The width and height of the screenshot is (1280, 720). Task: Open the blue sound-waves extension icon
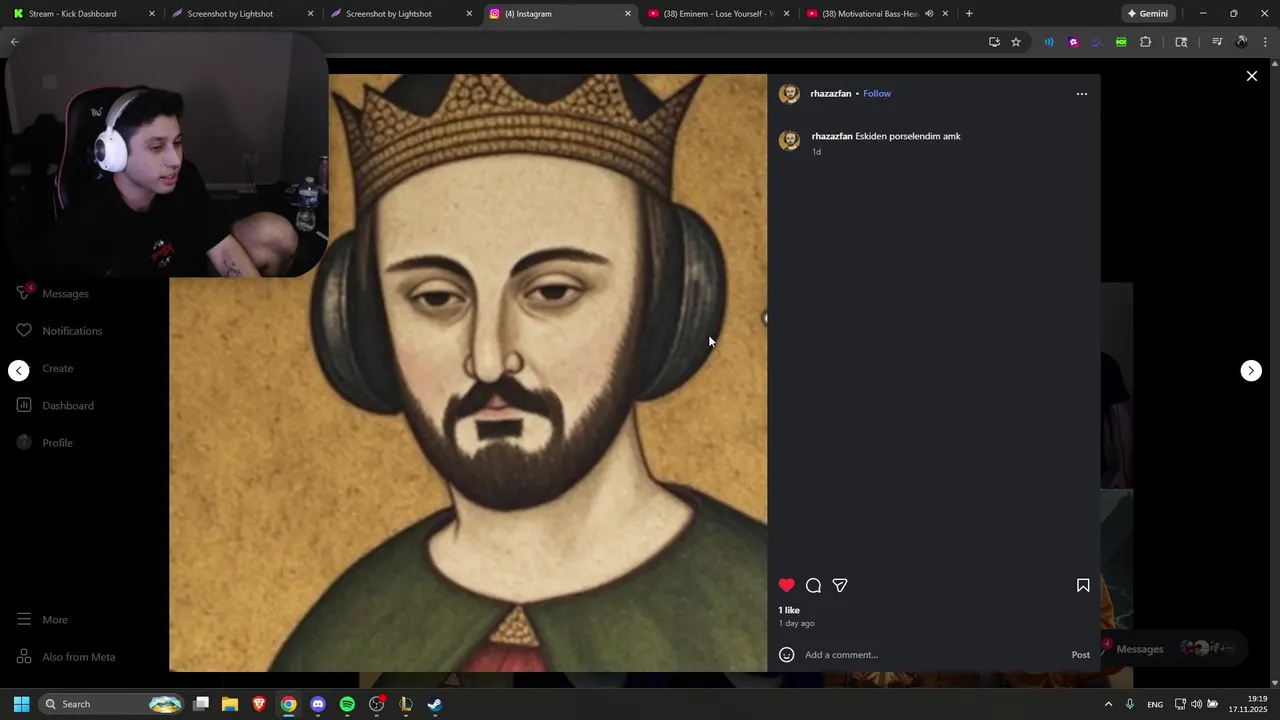tap(1049, 42)
